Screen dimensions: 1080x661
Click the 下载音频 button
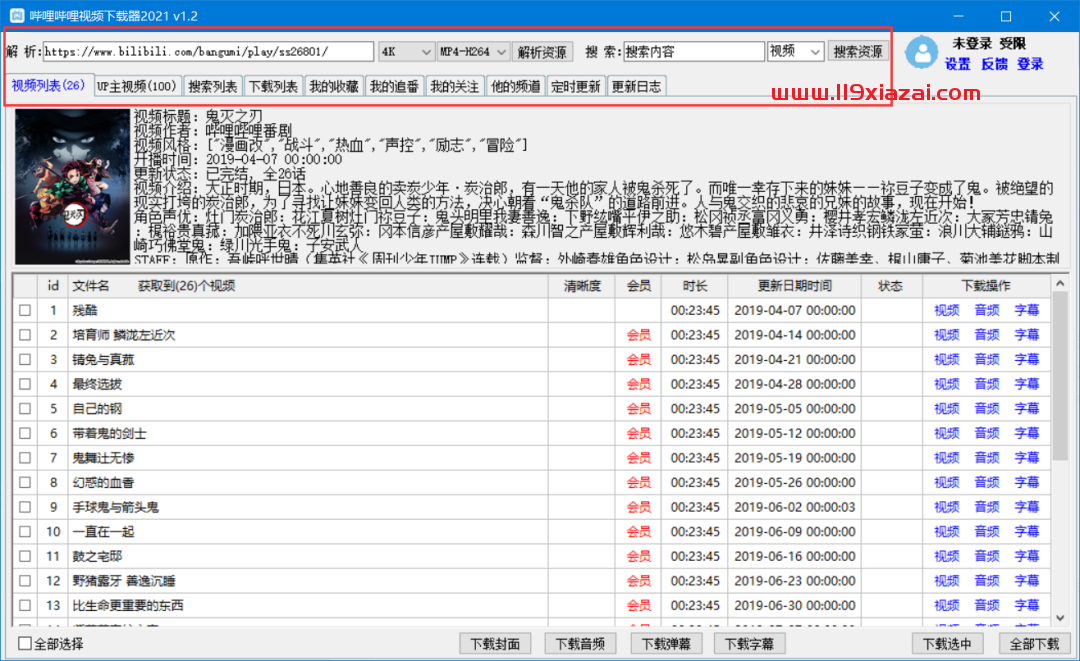point(581,644)
